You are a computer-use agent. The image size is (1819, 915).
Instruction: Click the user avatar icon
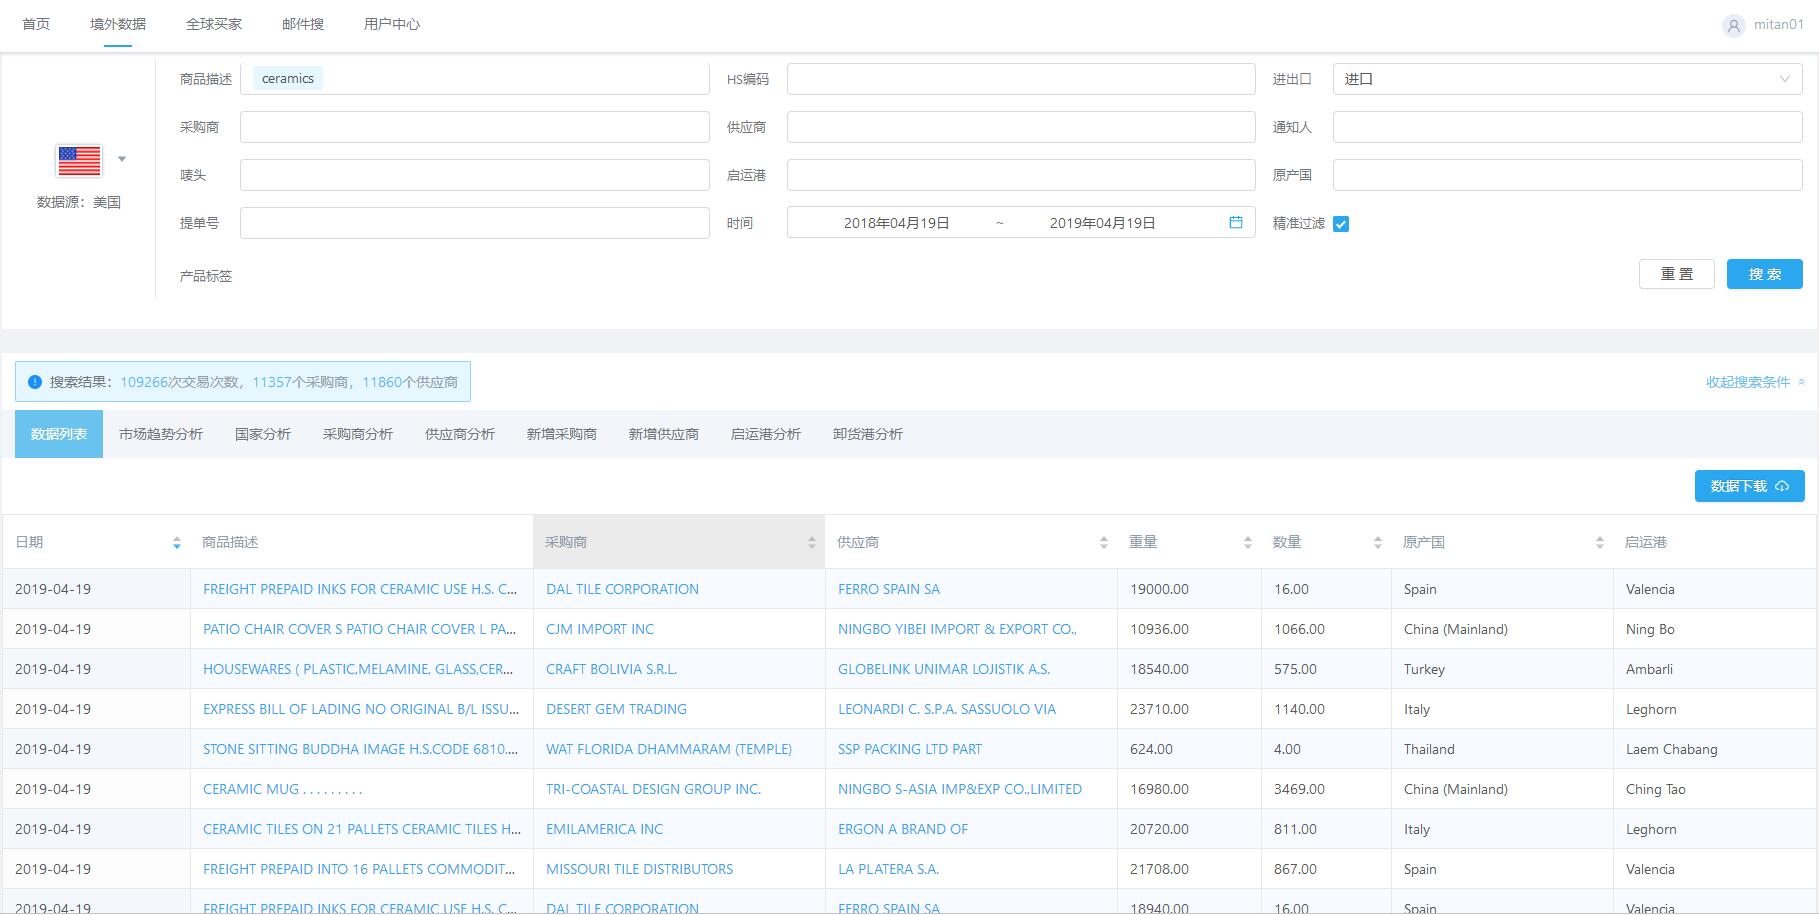coord(1733,26)
